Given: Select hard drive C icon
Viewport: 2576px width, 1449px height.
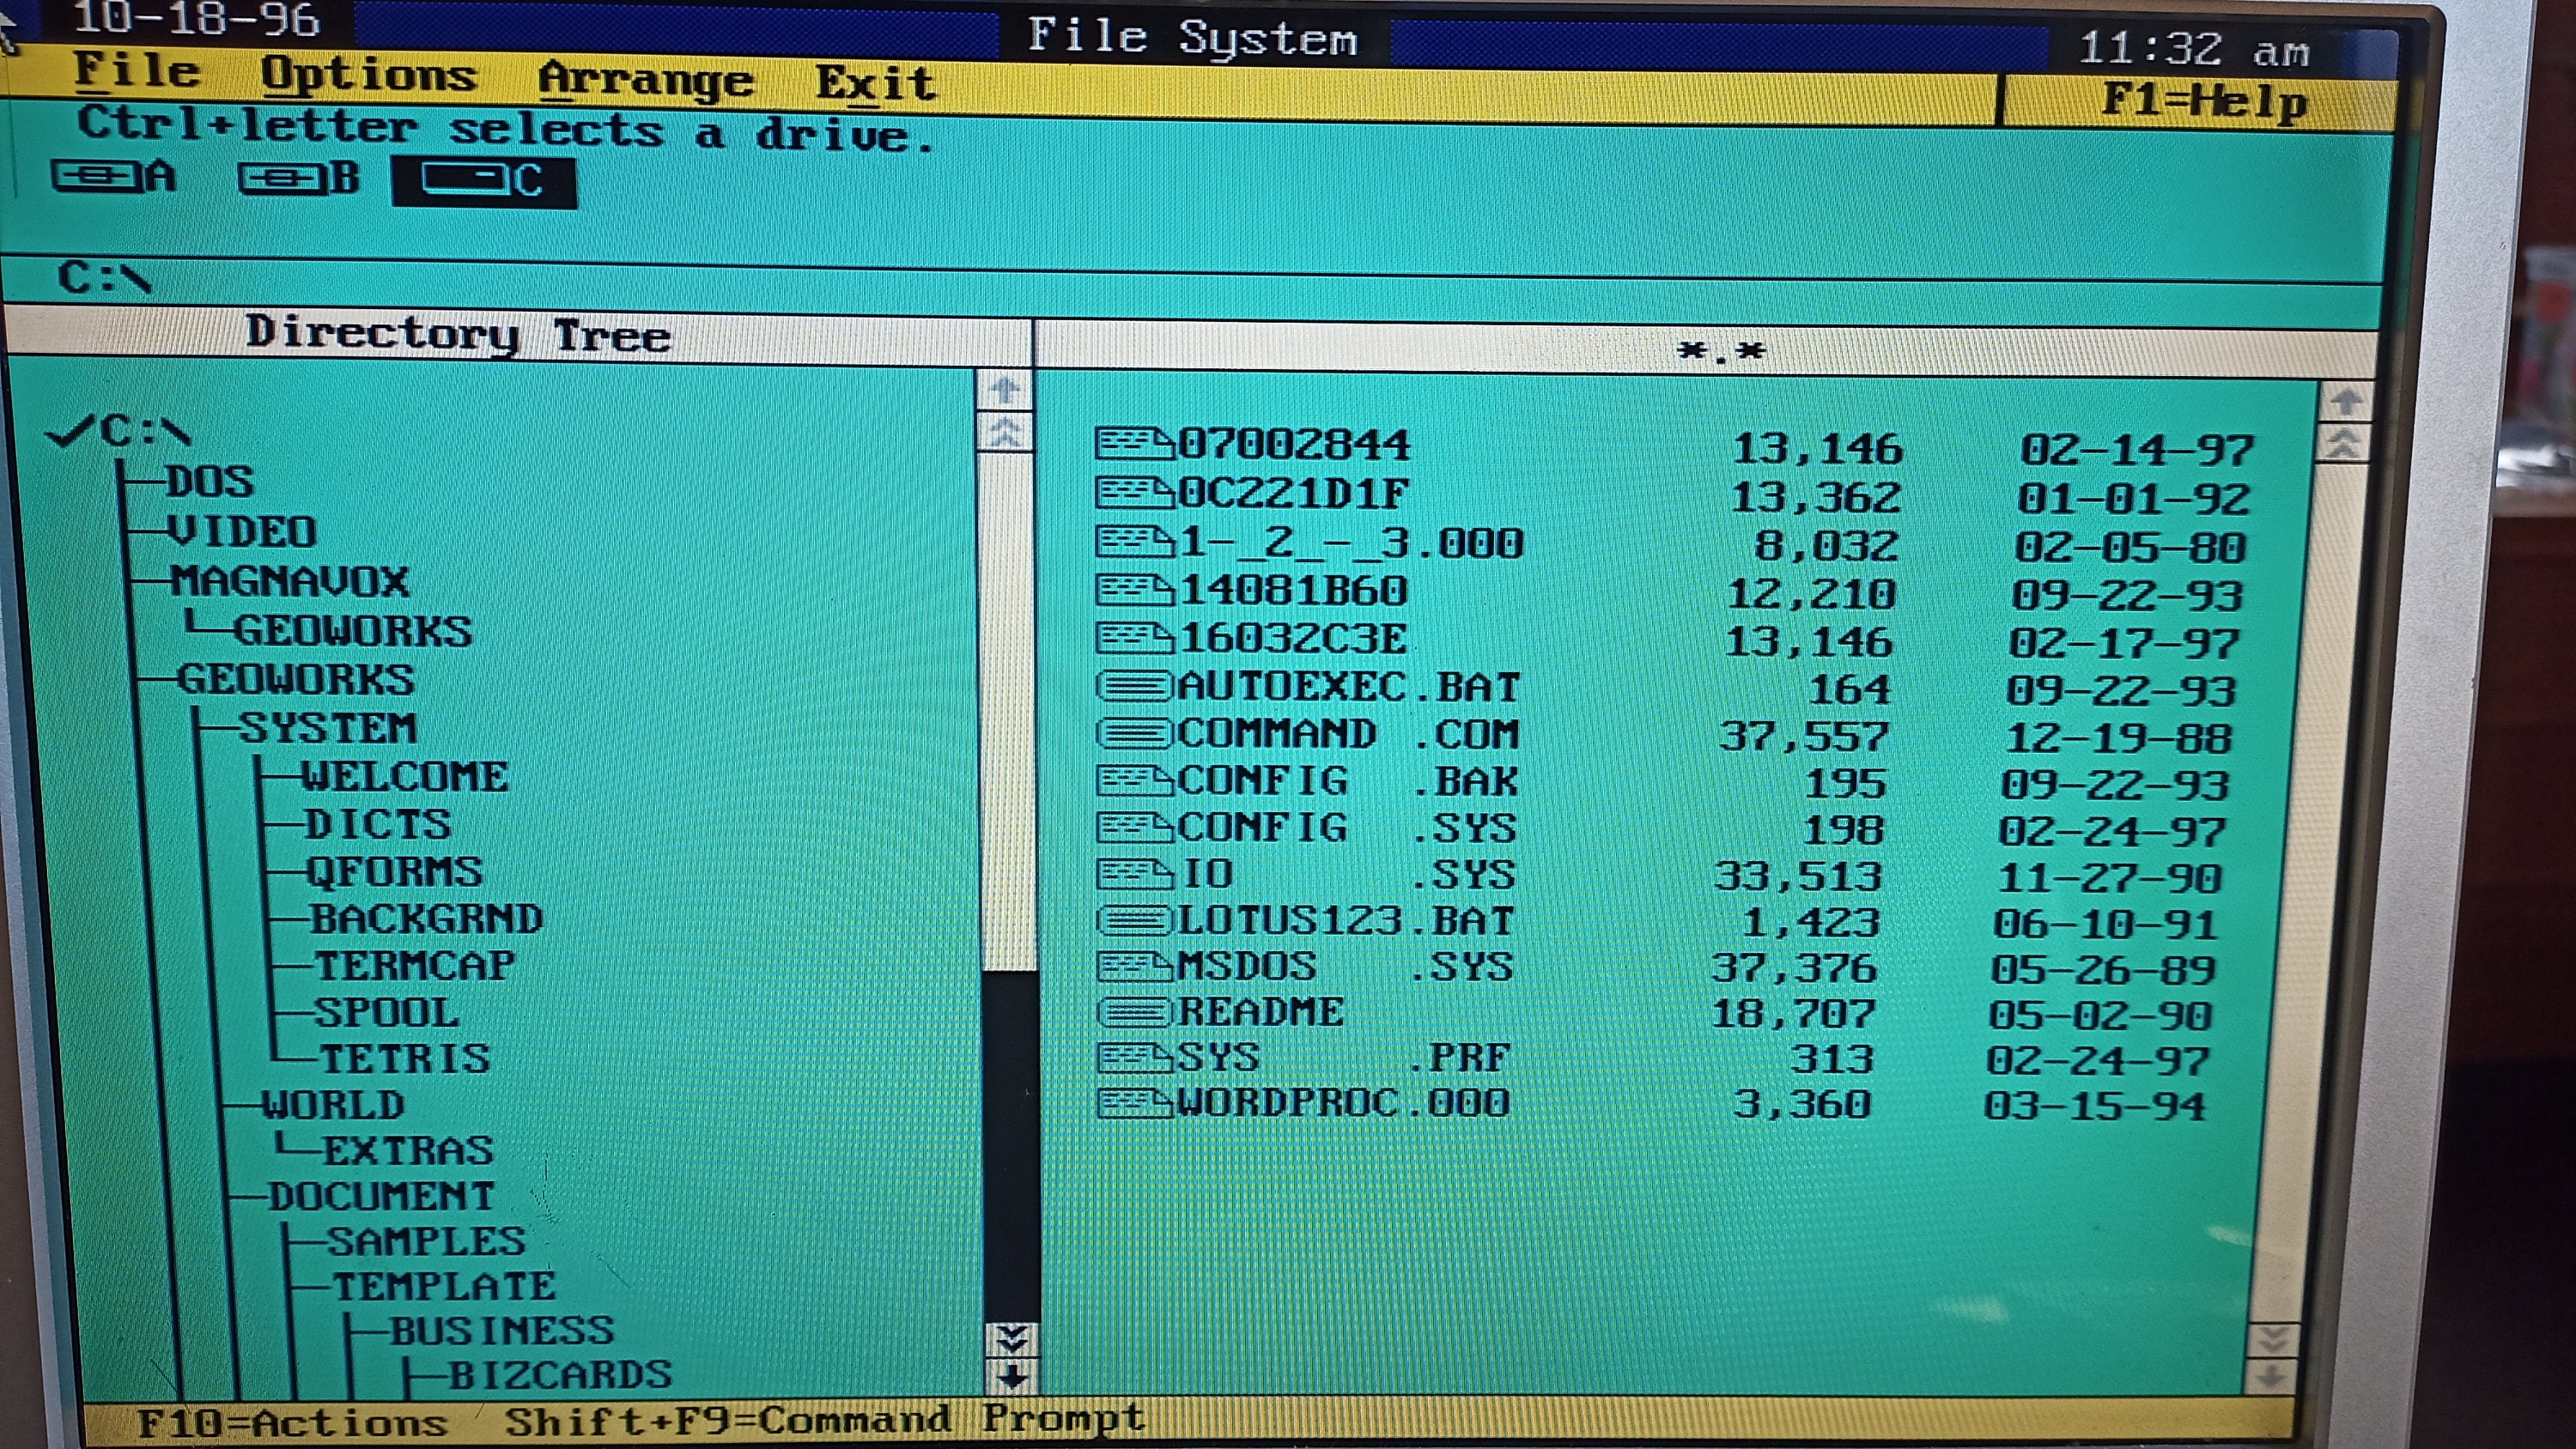Looking at the screenshot, I should click(x=484, y=181).
